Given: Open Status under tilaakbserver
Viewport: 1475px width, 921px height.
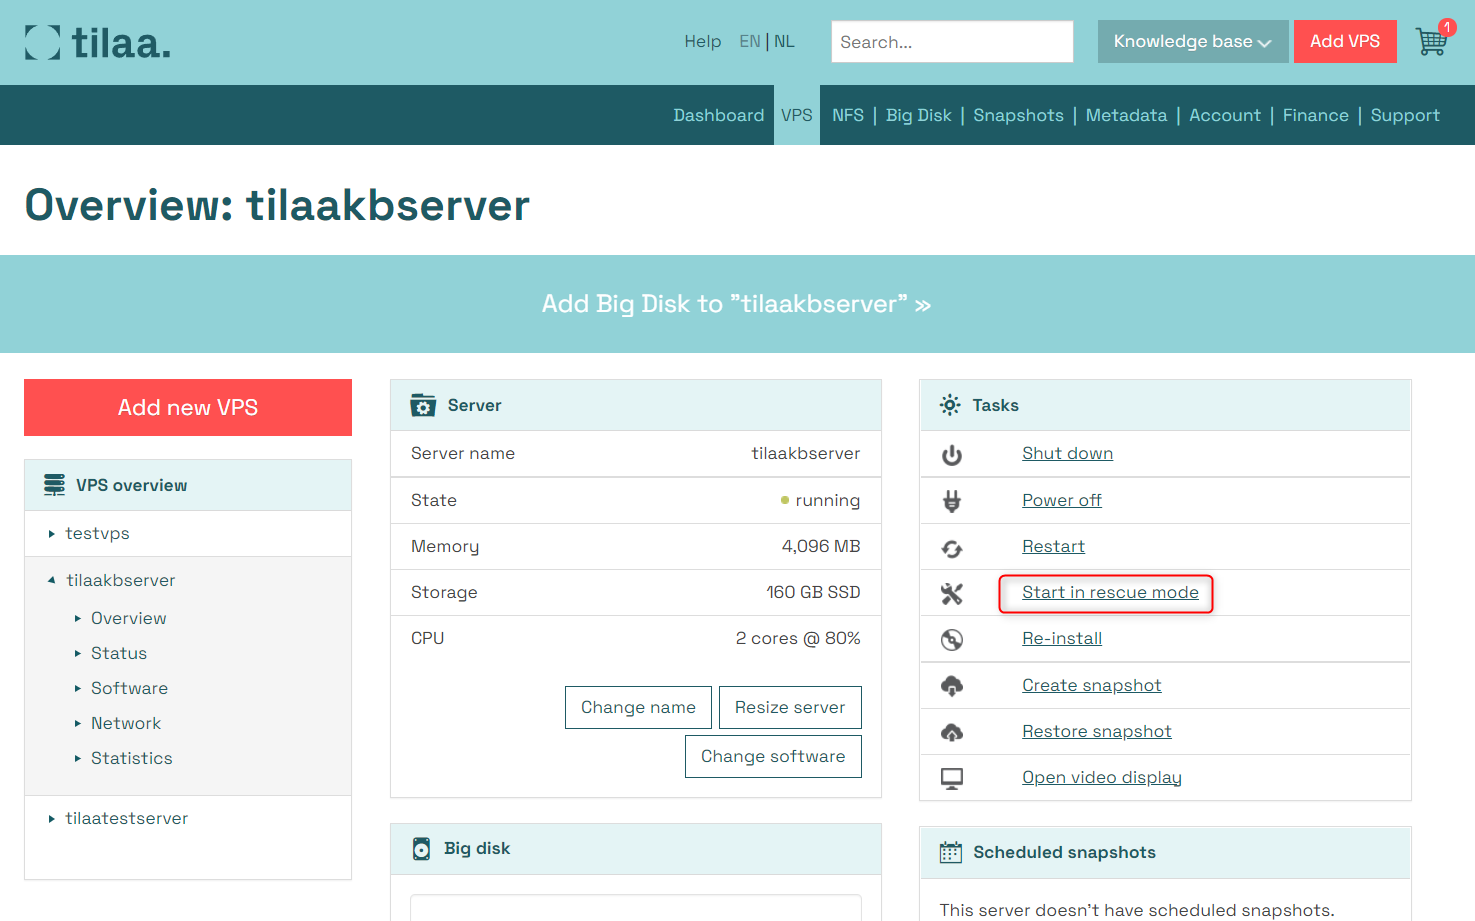Looking at the screenshot, I should coord(119,653).
